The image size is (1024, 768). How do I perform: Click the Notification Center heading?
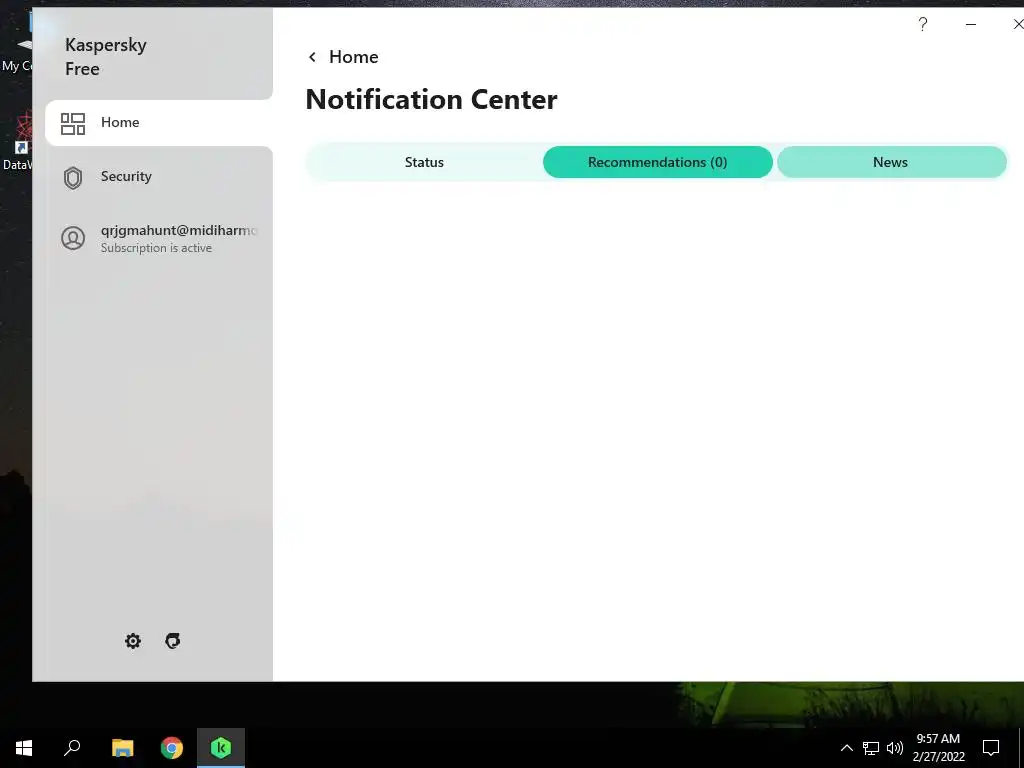pyautogui.click(x=431, y=99)
